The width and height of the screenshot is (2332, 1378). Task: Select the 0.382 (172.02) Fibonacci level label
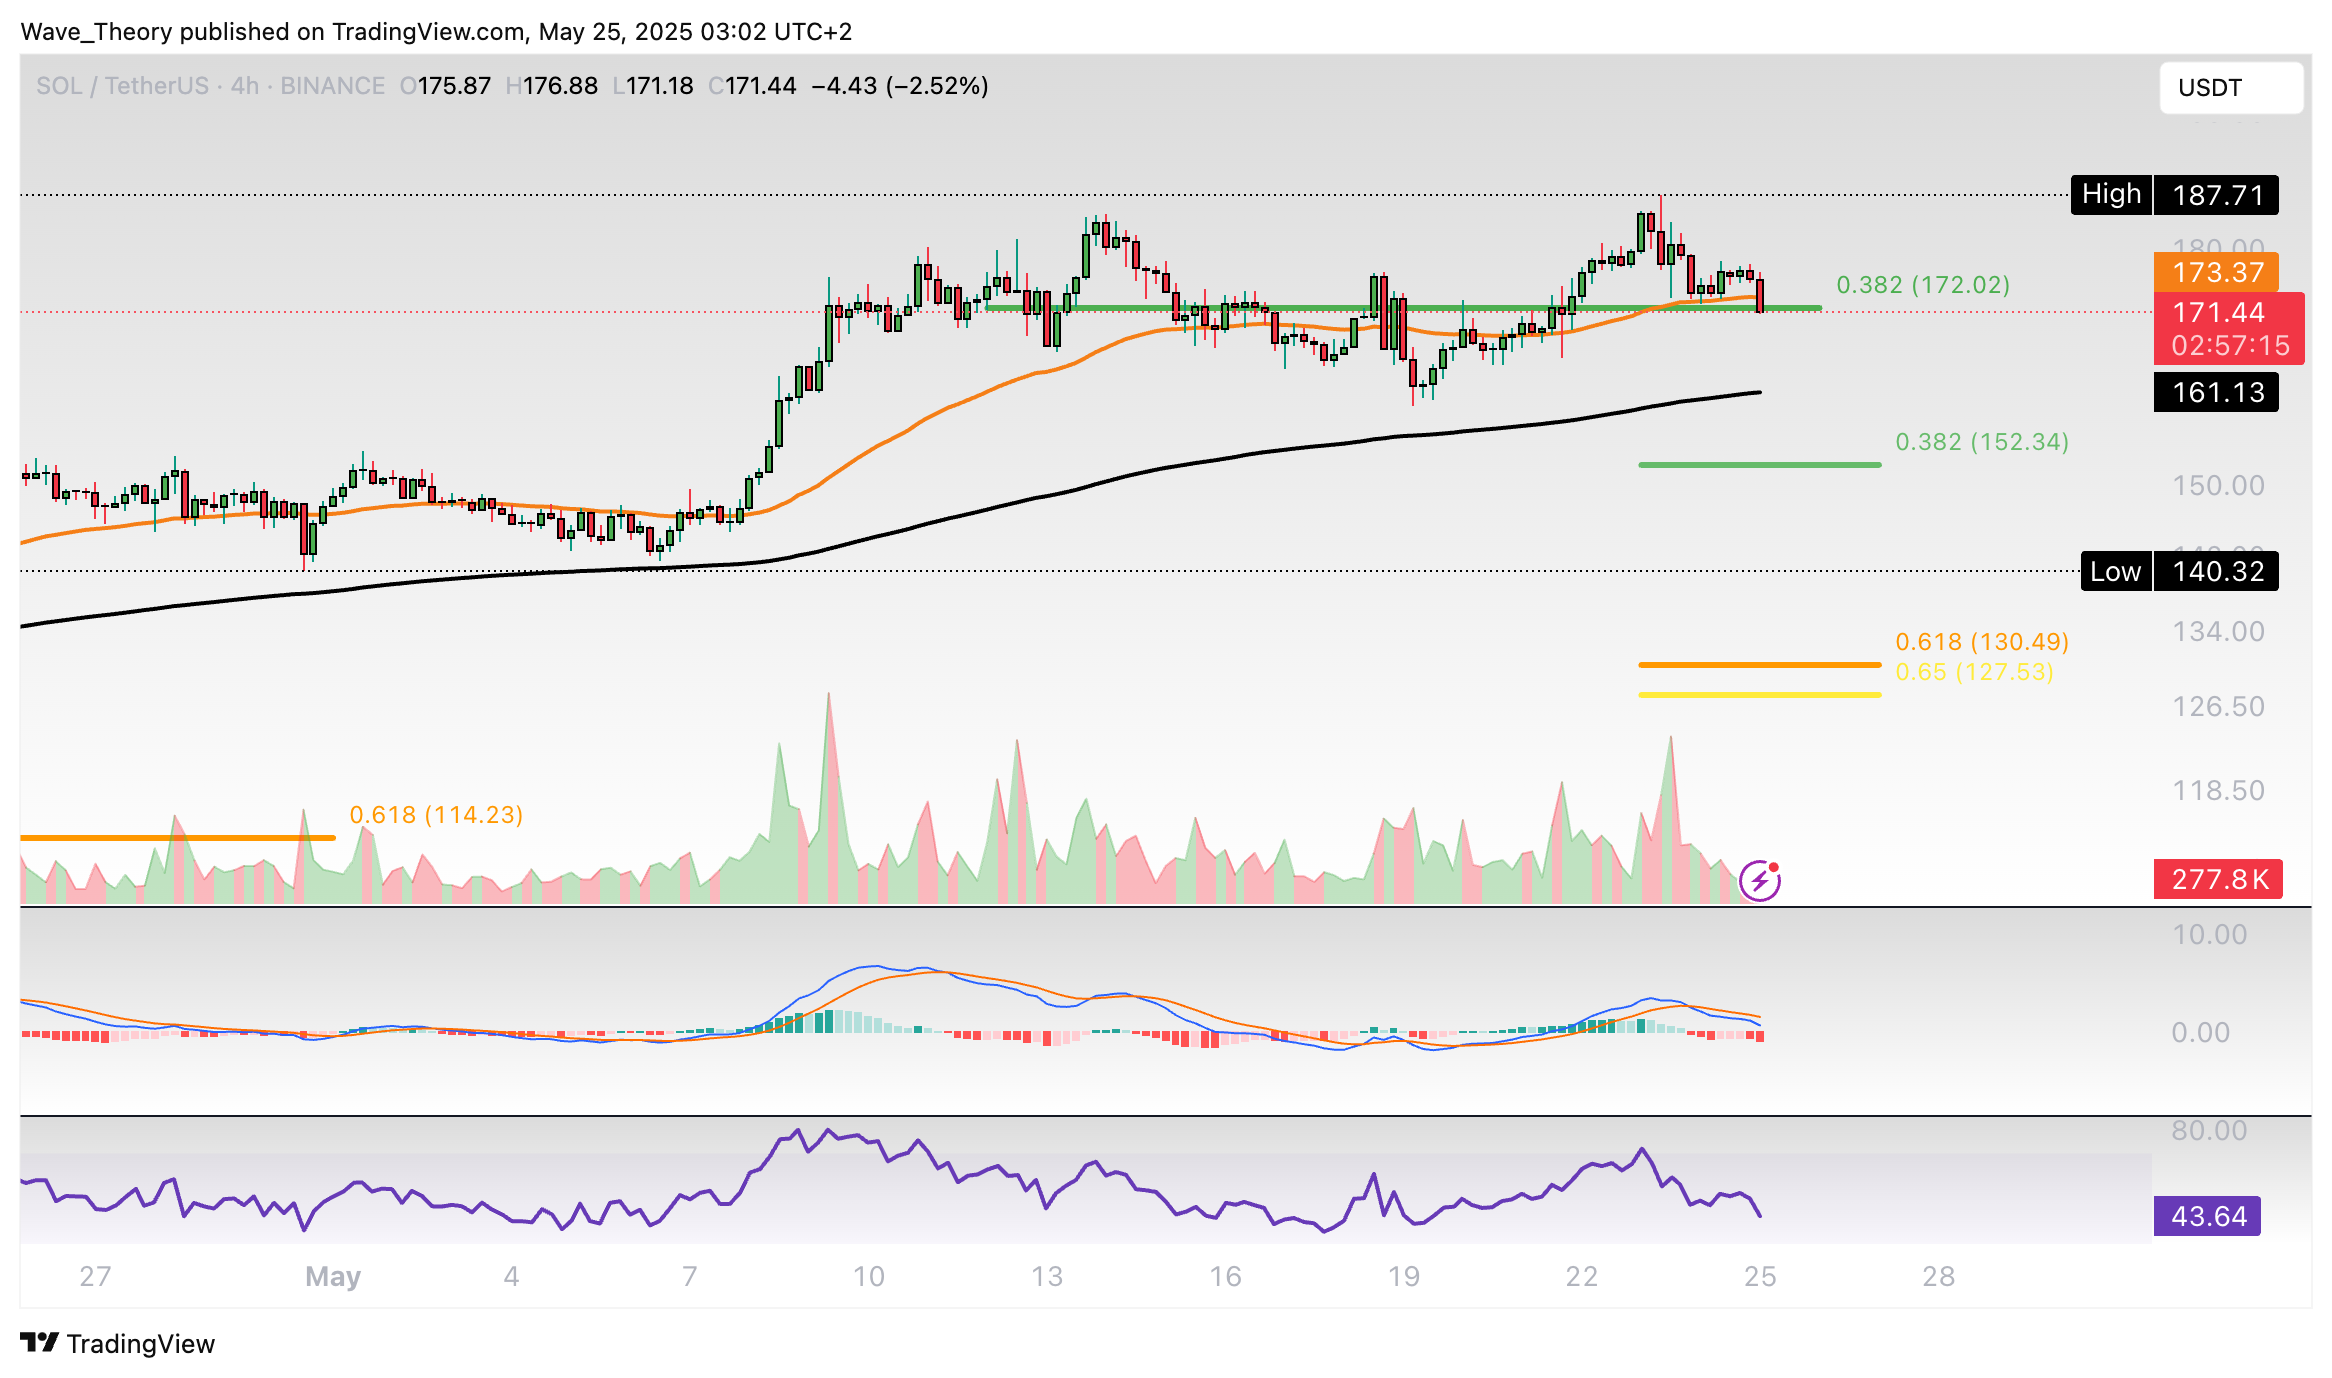[x=1922, y=285]
